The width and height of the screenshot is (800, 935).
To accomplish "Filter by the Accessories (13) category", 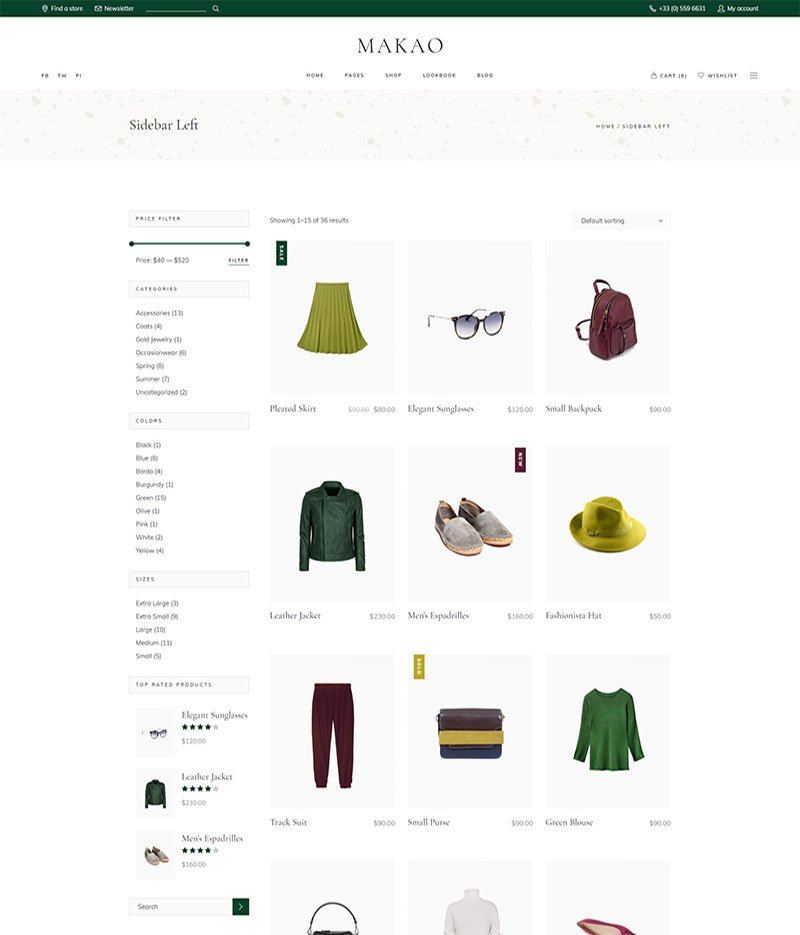I will [x=159, y=313].
